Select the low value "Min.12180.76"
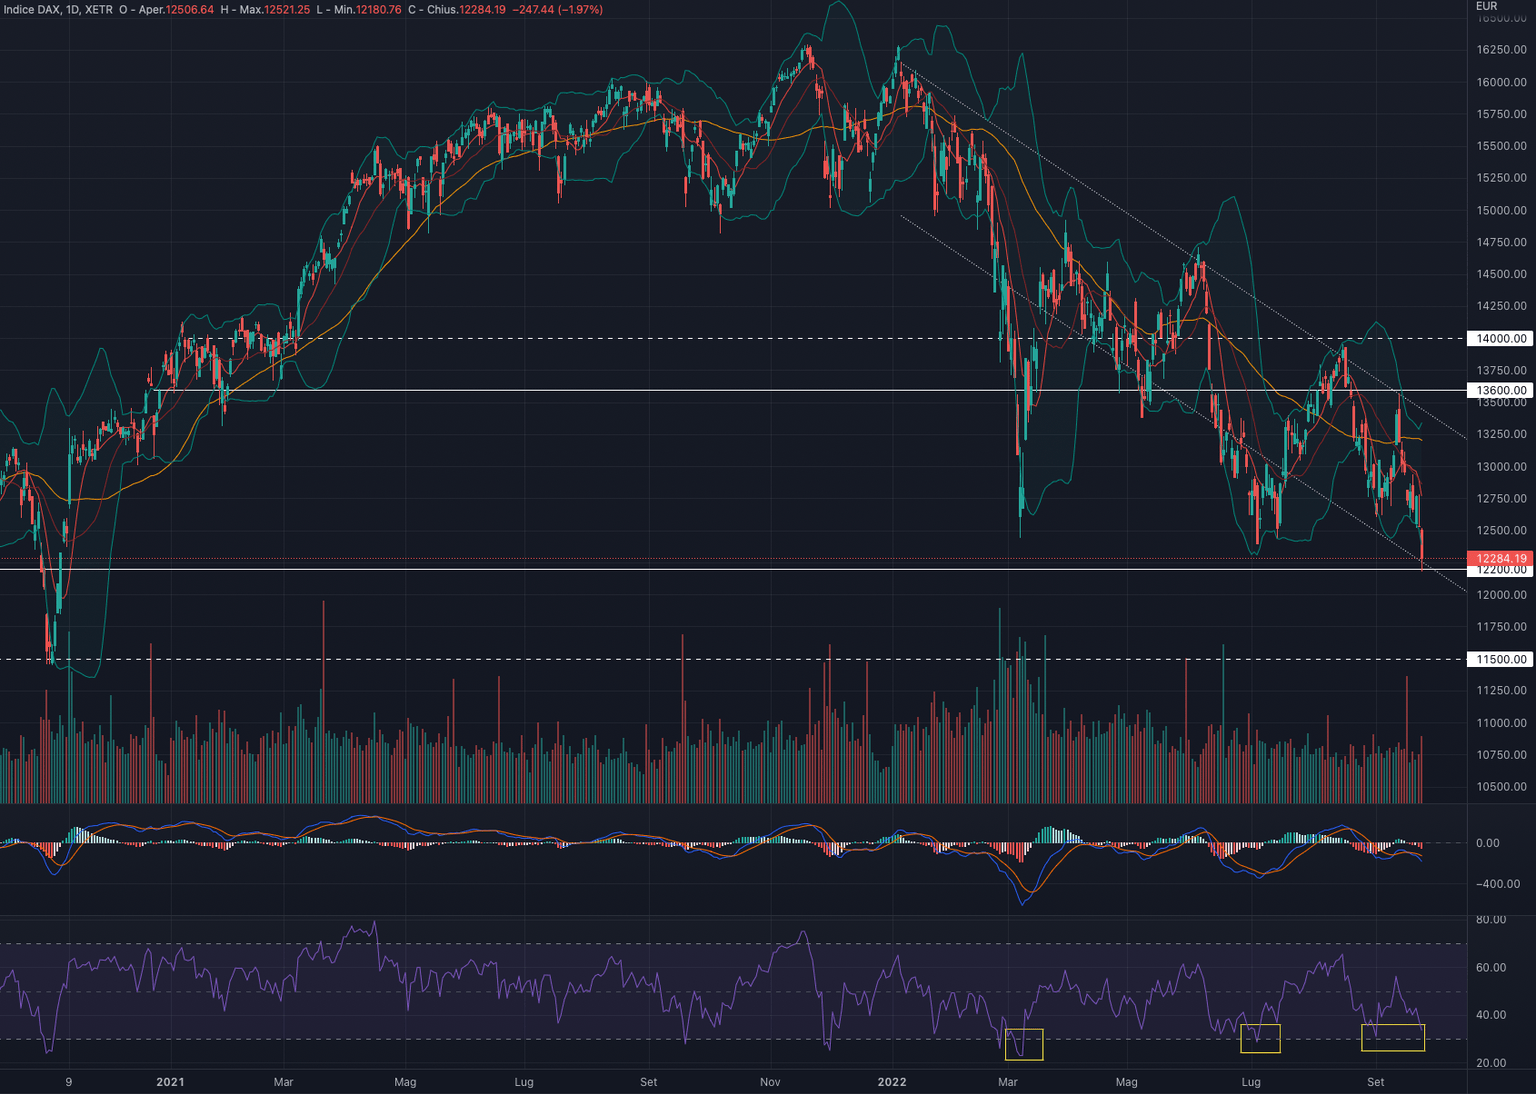1536x1094 pixels. (365, 10)
